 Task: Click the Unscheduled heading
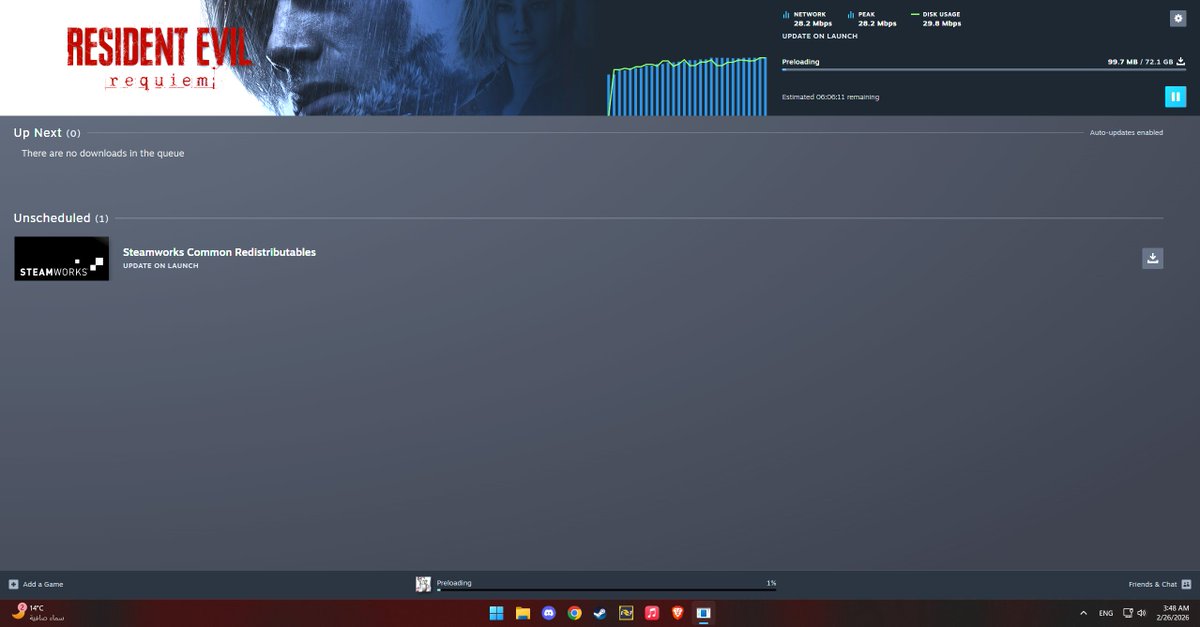tap(52, 218)
